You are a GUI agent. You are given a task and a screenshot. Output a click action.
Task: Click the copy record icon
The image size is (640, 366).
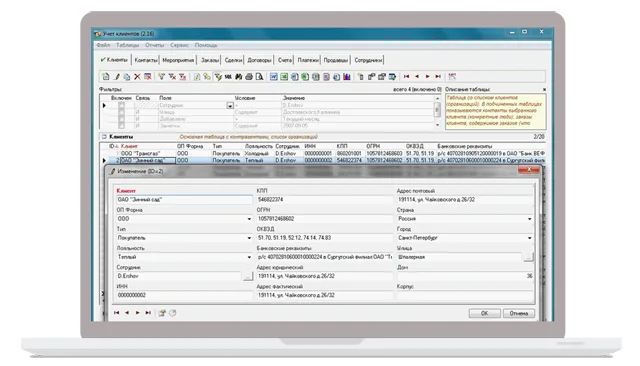(x=127, y=76)
